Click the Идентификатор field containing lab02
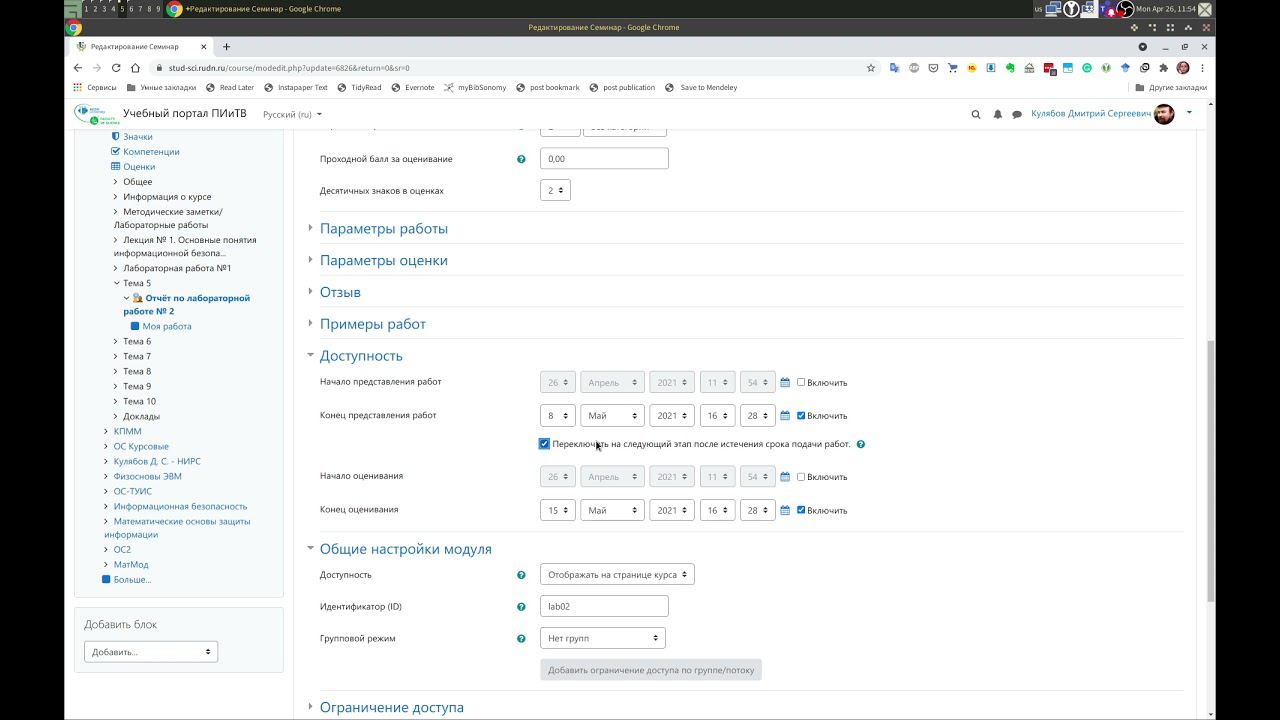The width and height of the screenshot is (1280, 720). tap(604, 606)
